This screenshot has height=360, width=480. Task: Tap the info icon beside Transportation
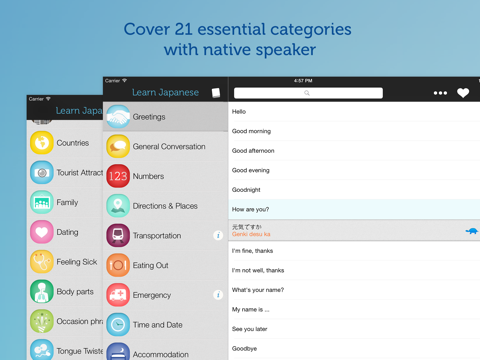click(x=218, y=235)
